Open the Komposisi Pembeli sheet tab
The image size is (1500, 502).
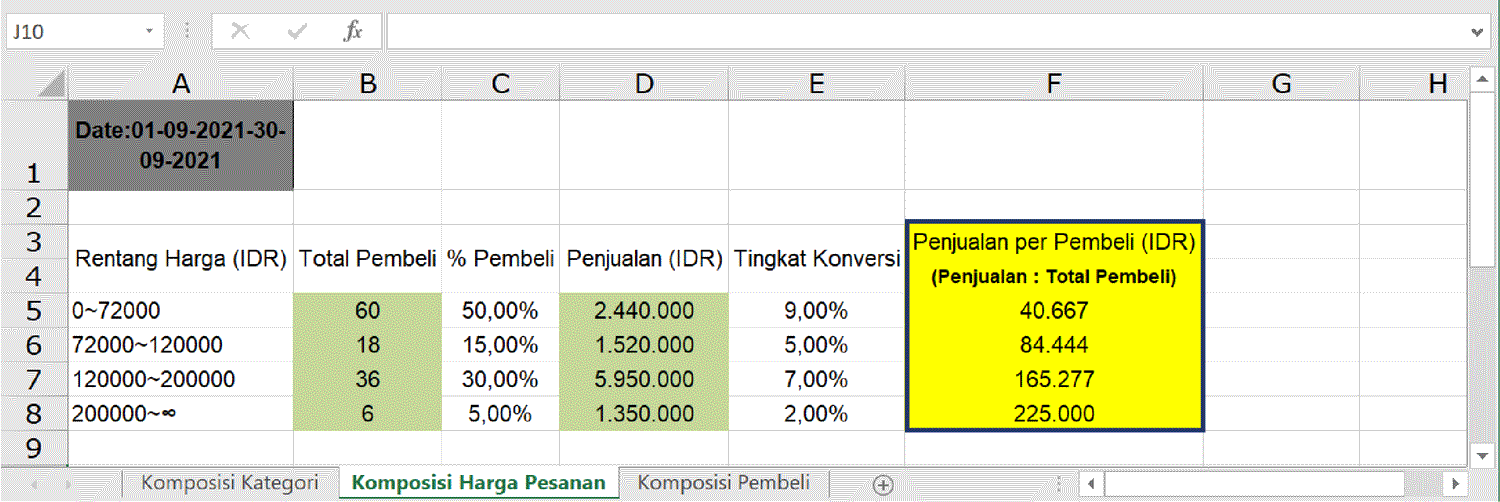pyautogui.click(x=723, y=483)
